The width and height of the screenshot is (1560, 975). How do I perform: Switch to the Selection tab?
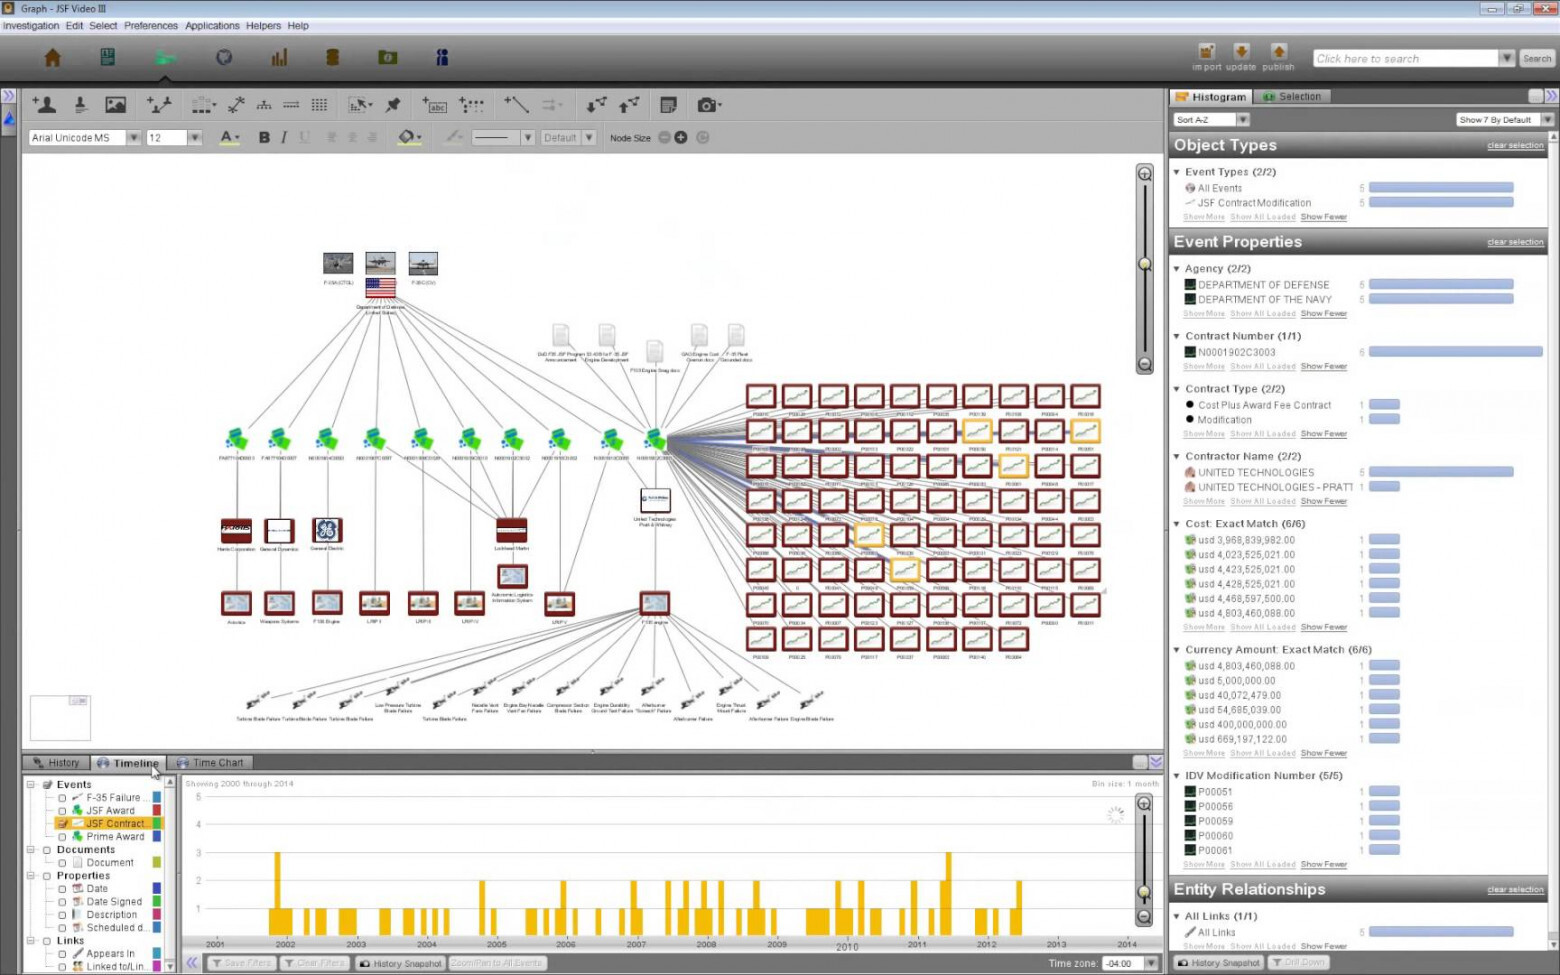coord(1292,97)
